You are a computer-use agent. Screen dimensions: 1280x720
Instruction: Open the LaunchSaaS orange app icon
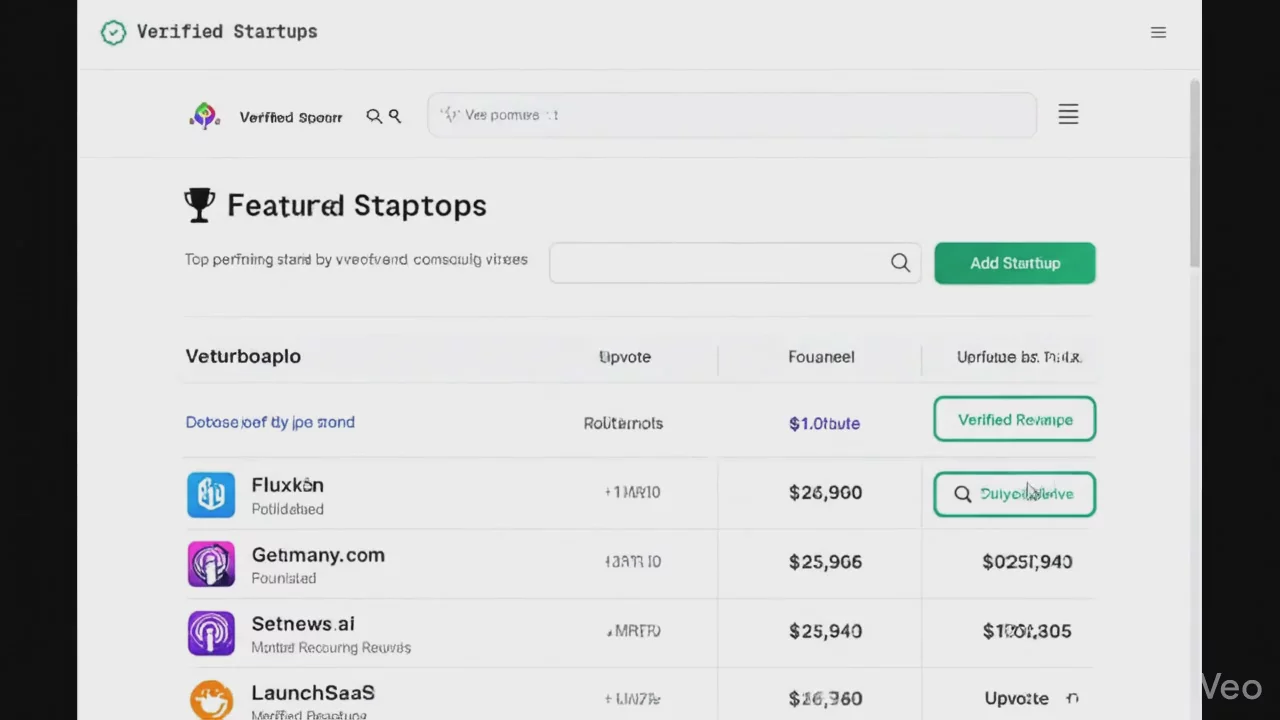[x=211, y=700]
